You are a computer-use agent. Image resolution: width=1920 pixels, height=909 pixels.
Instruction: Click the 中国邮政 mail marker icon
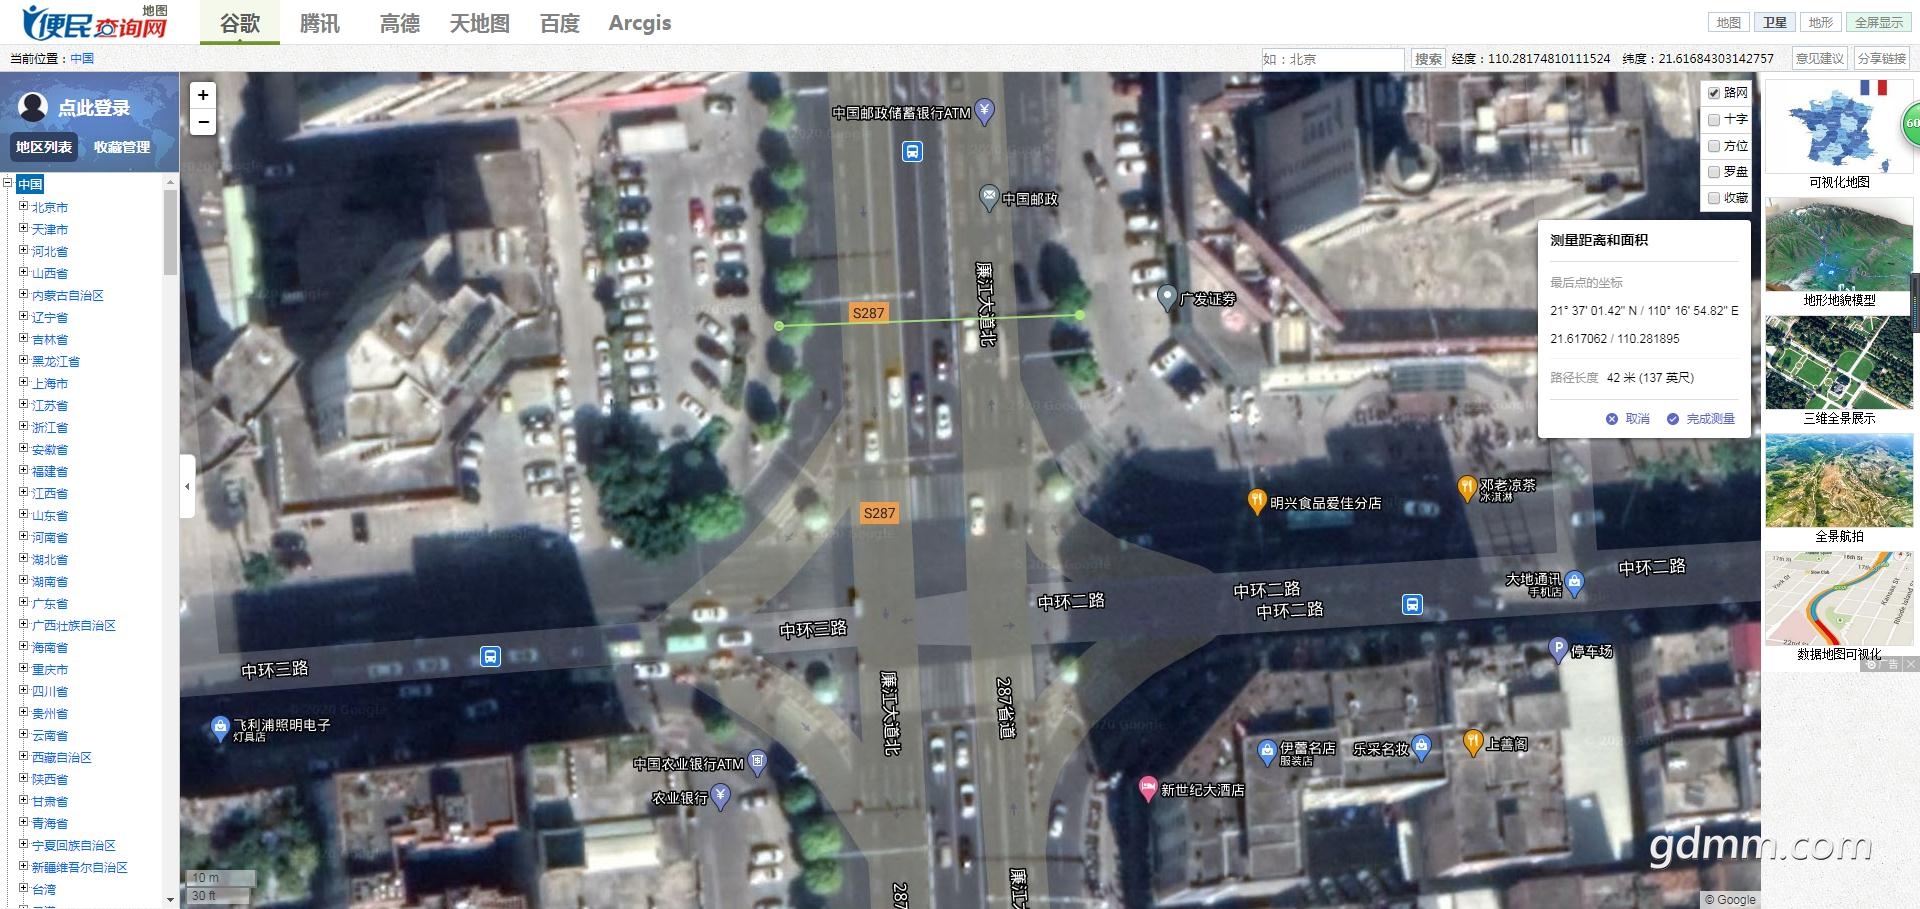(x=988, y=197)
